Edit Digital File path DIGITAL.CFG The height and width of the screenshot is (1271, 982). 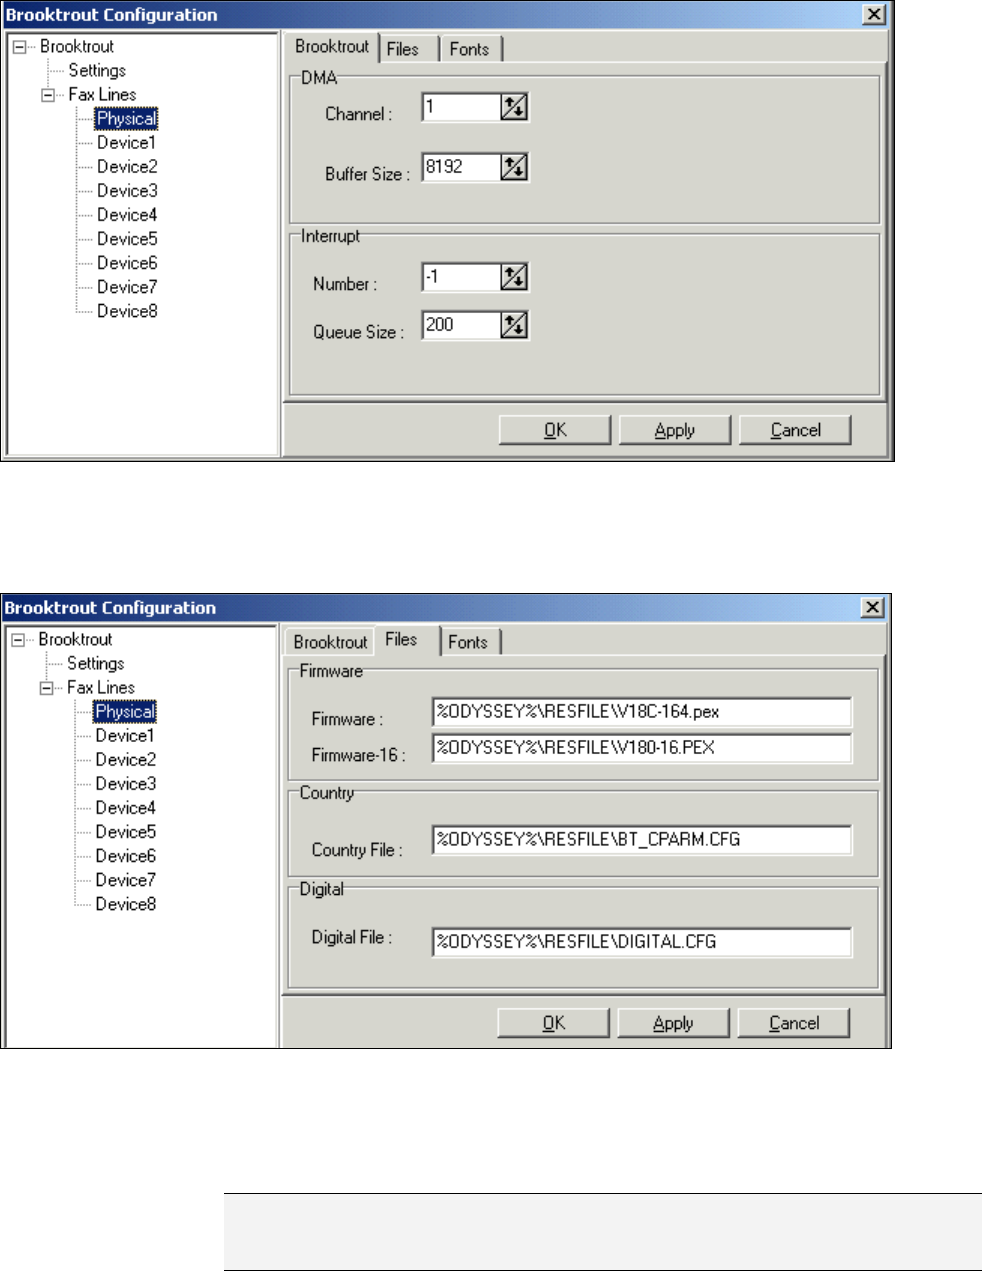pos(642,942)
